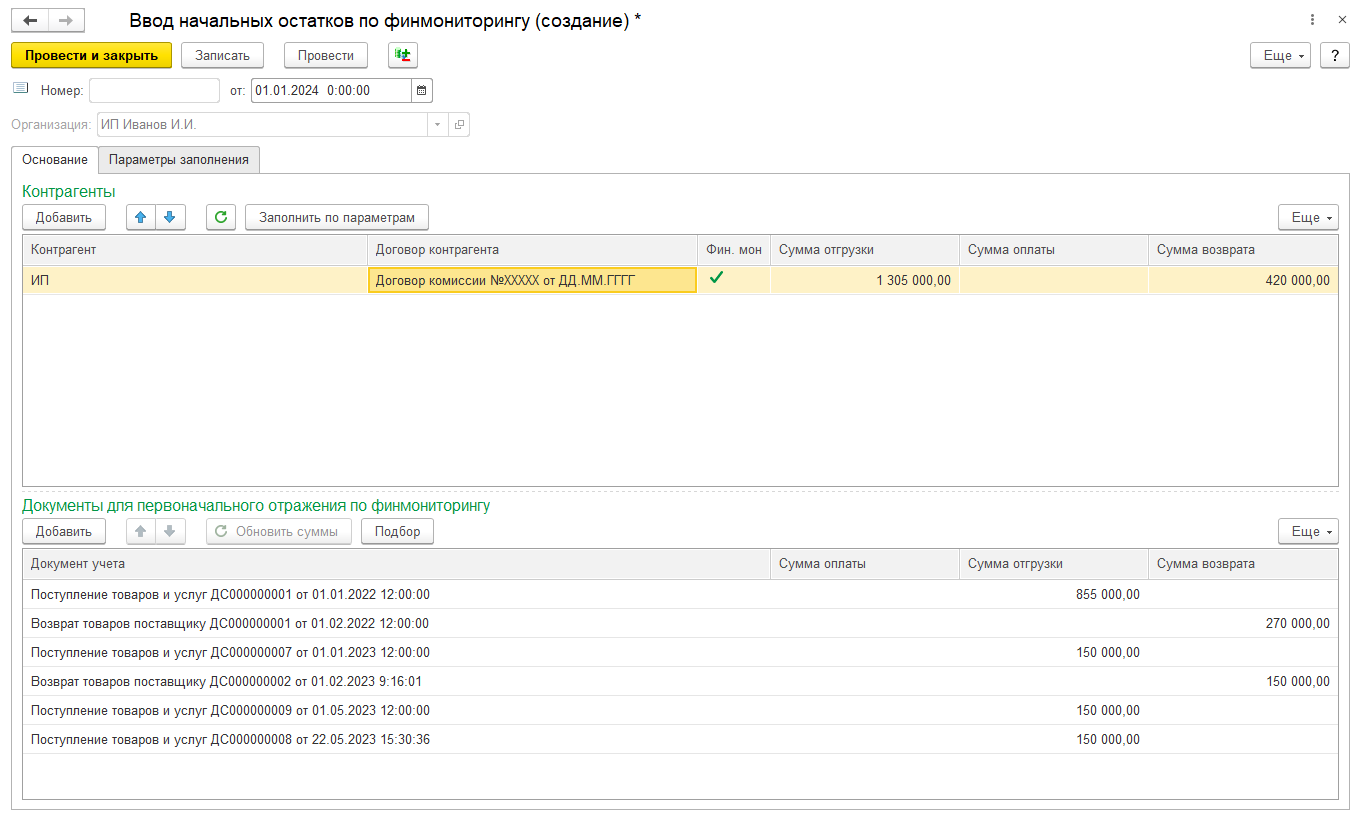1369x821 pixels.
Task: Open the Еще menu of the Контрагенты table
Action: point(1308,217)
